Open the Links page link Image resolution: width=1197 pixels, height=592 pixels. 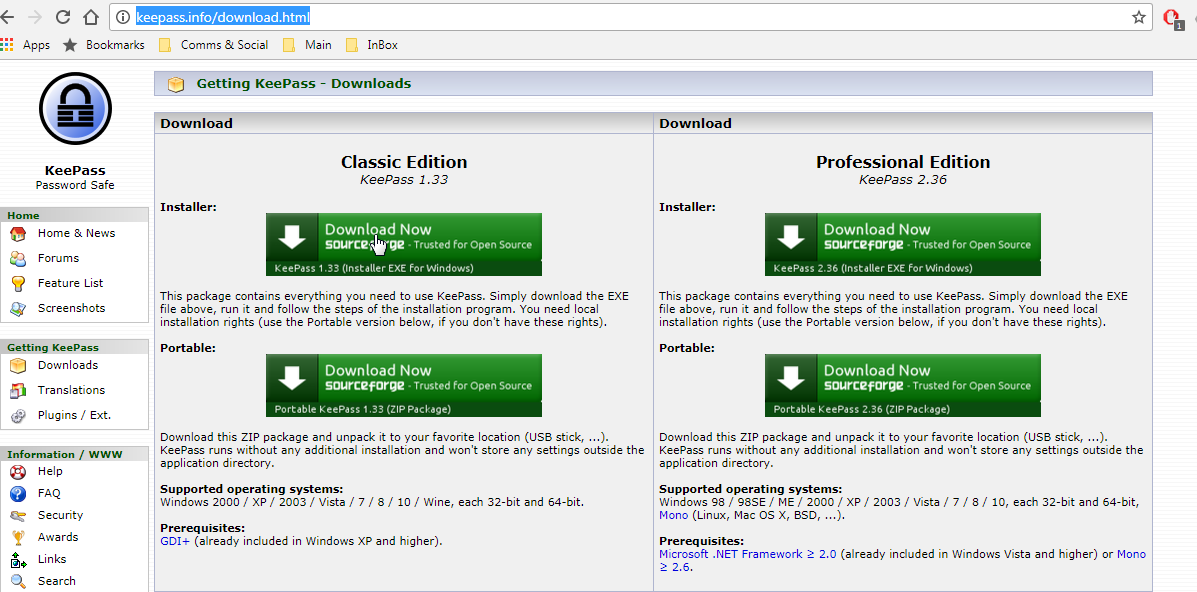click(52, 559)
